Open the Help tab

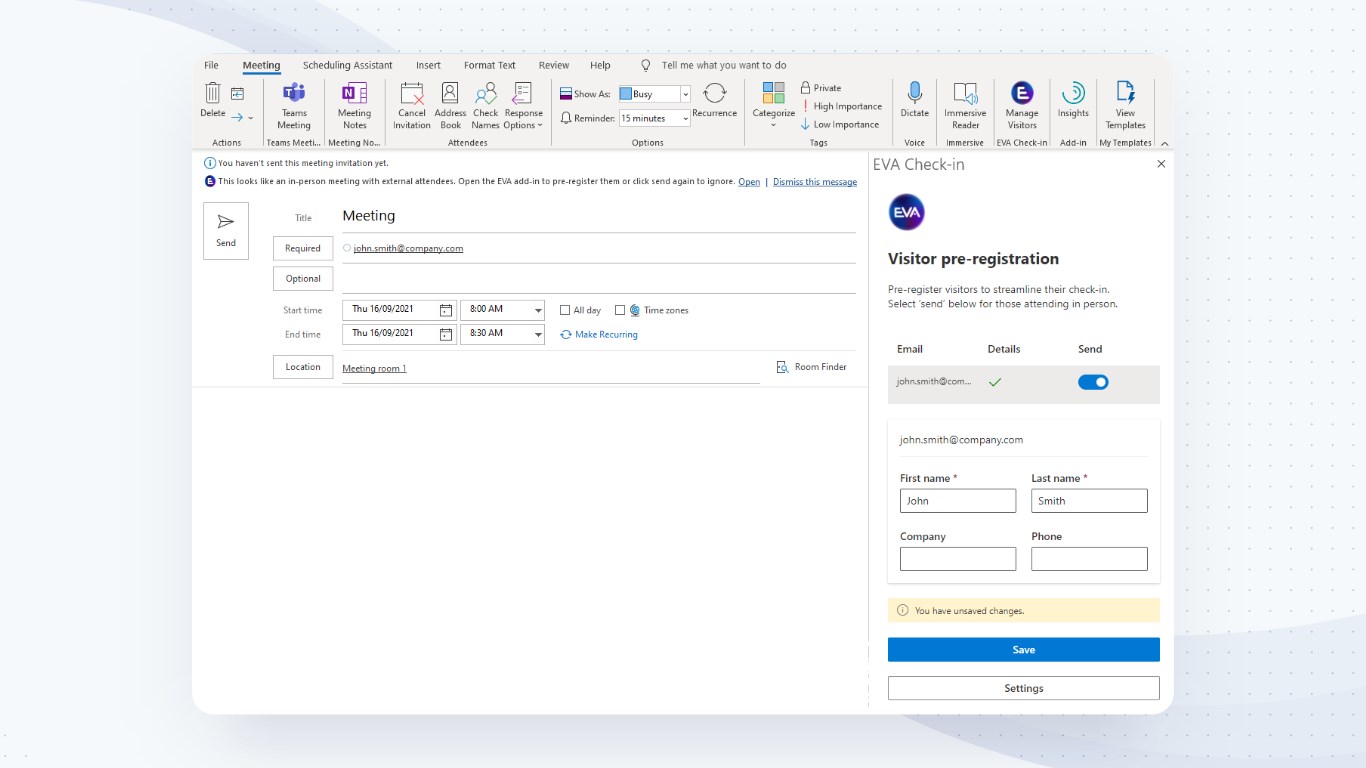(x=600, y=65)
